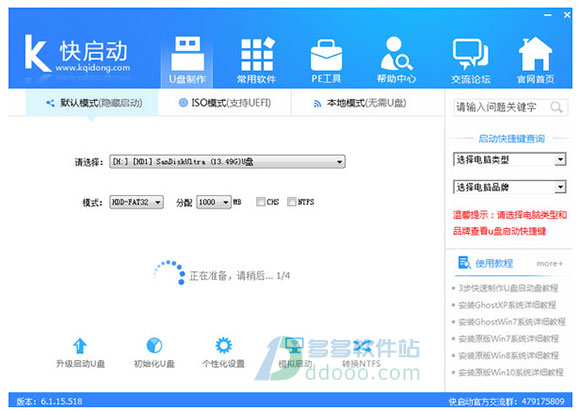Switch to 默认模式(隐藏启动) tab

tap(92, 103)
